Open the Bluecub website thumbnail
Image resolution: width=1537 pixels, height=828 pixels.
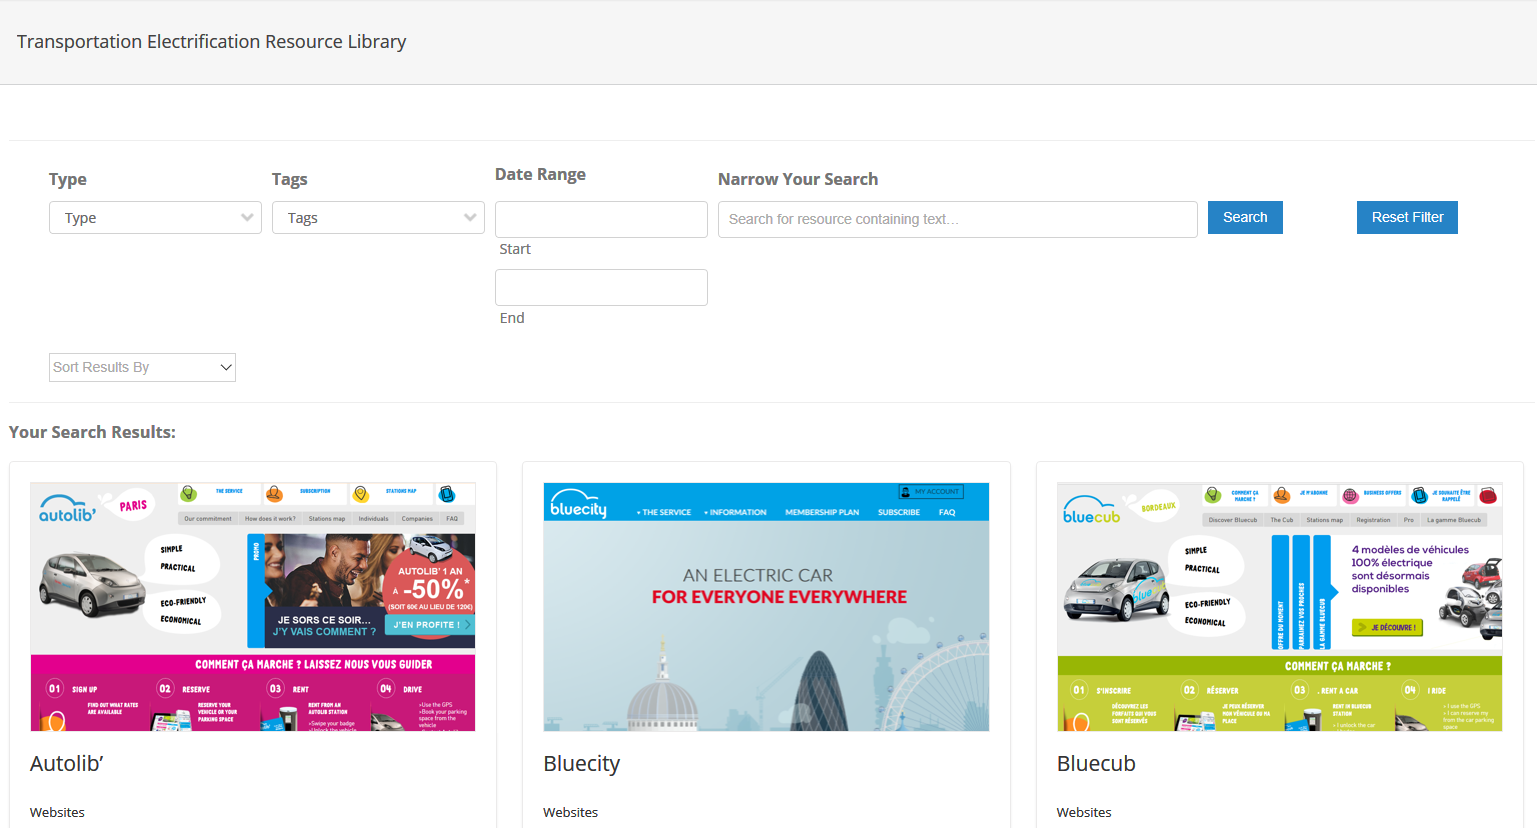coord(1280,607)
